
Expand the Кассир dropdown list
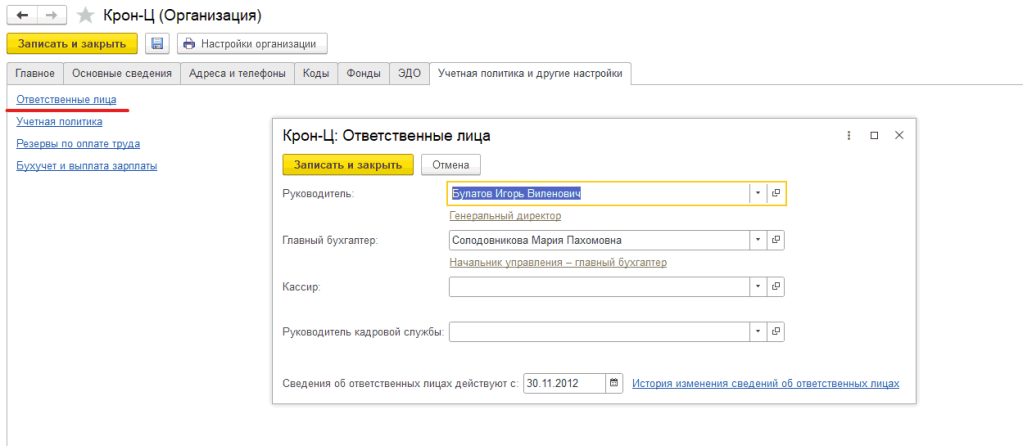click(x=758, y=287)
